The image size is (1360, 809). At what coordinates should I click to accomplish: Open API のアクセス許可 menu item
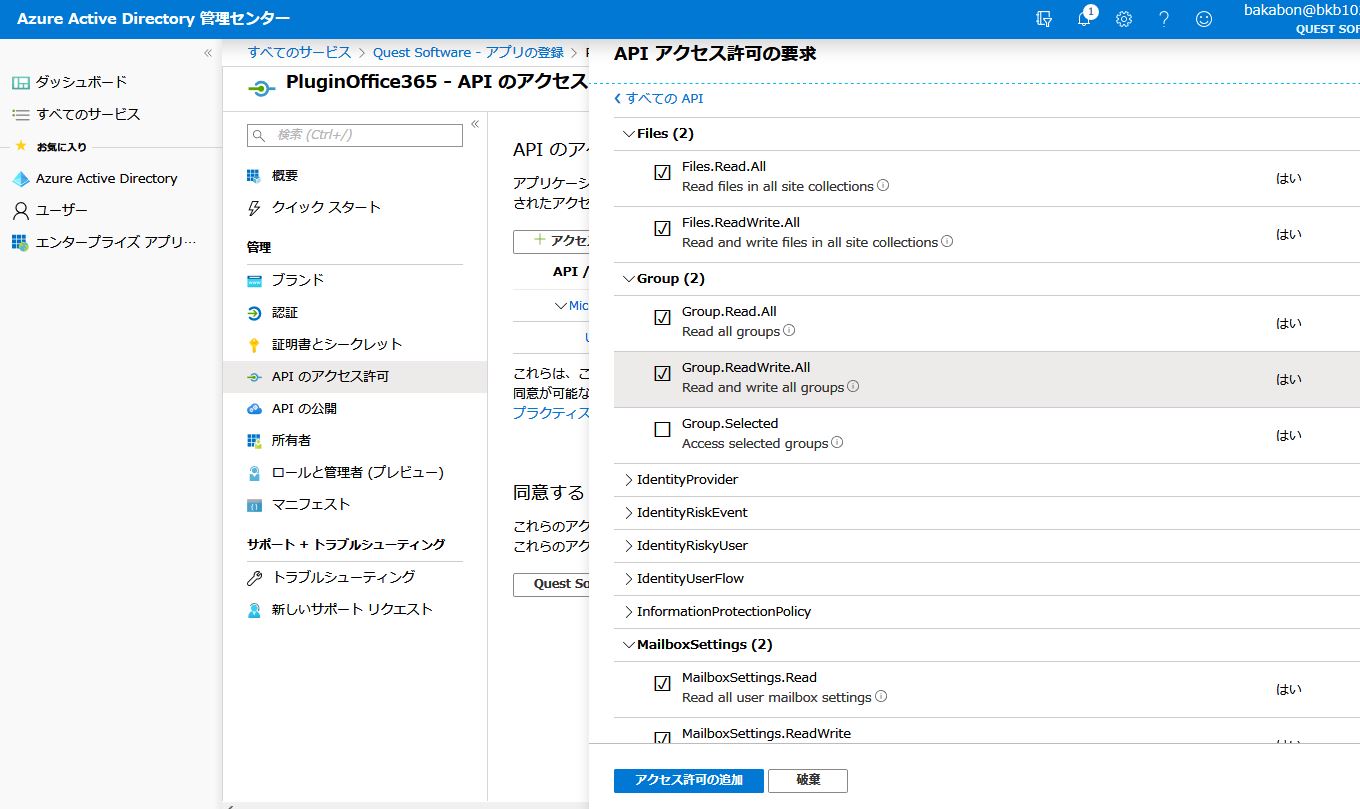[x=355, y=377]
